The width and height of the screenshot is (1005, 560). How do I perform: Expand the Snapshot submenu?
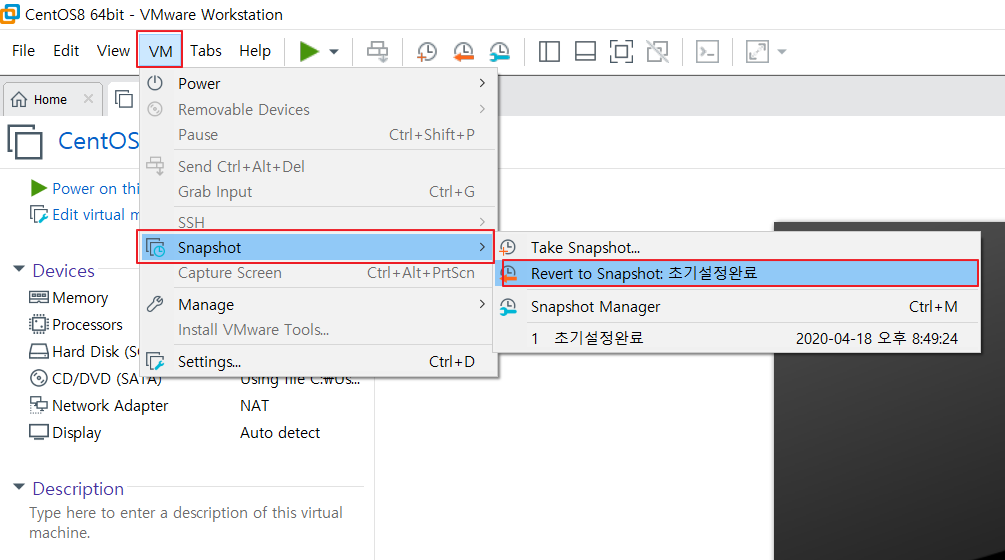point(315,247)
